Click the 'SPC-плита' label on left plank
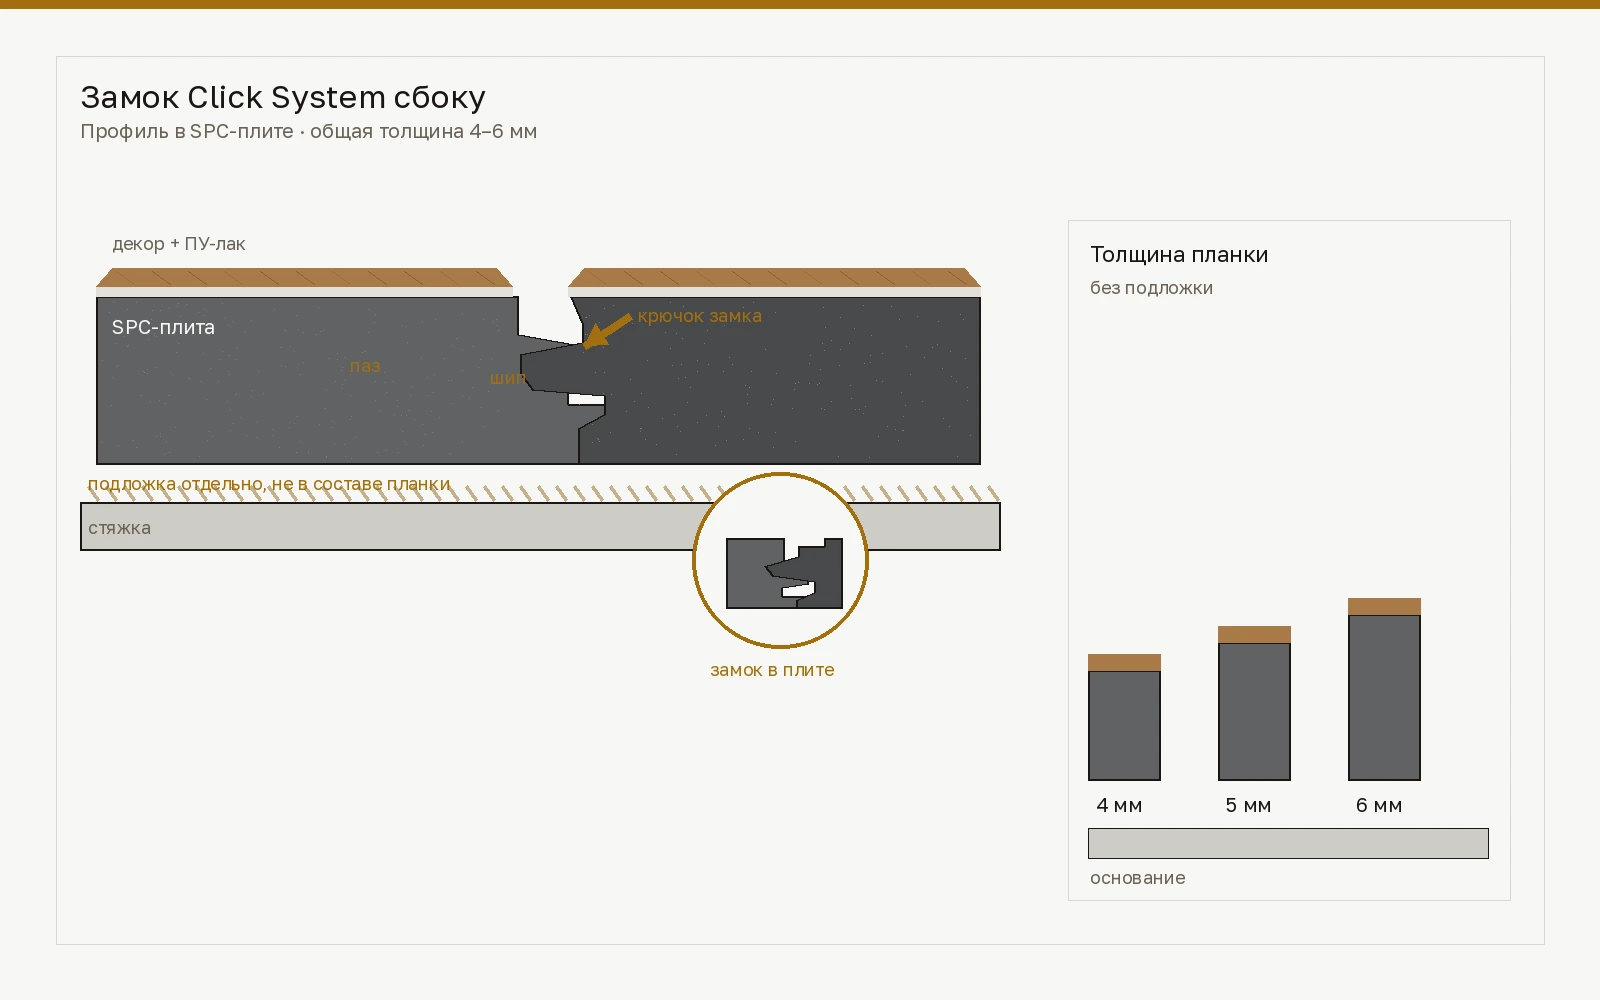Viewport: 1600px width, 1000px height. (x=163, y=327)
